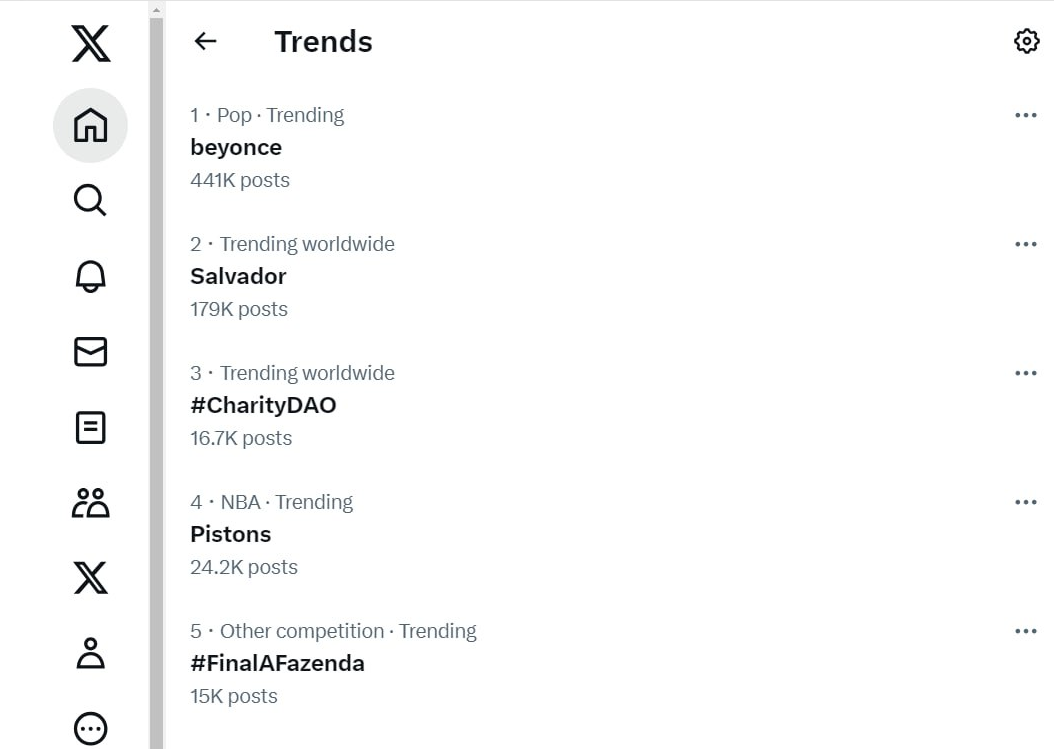Open More circle-ellipsis sidebar menu
The height and width of the screenshot is (750, 1054).
pos(90,728)
